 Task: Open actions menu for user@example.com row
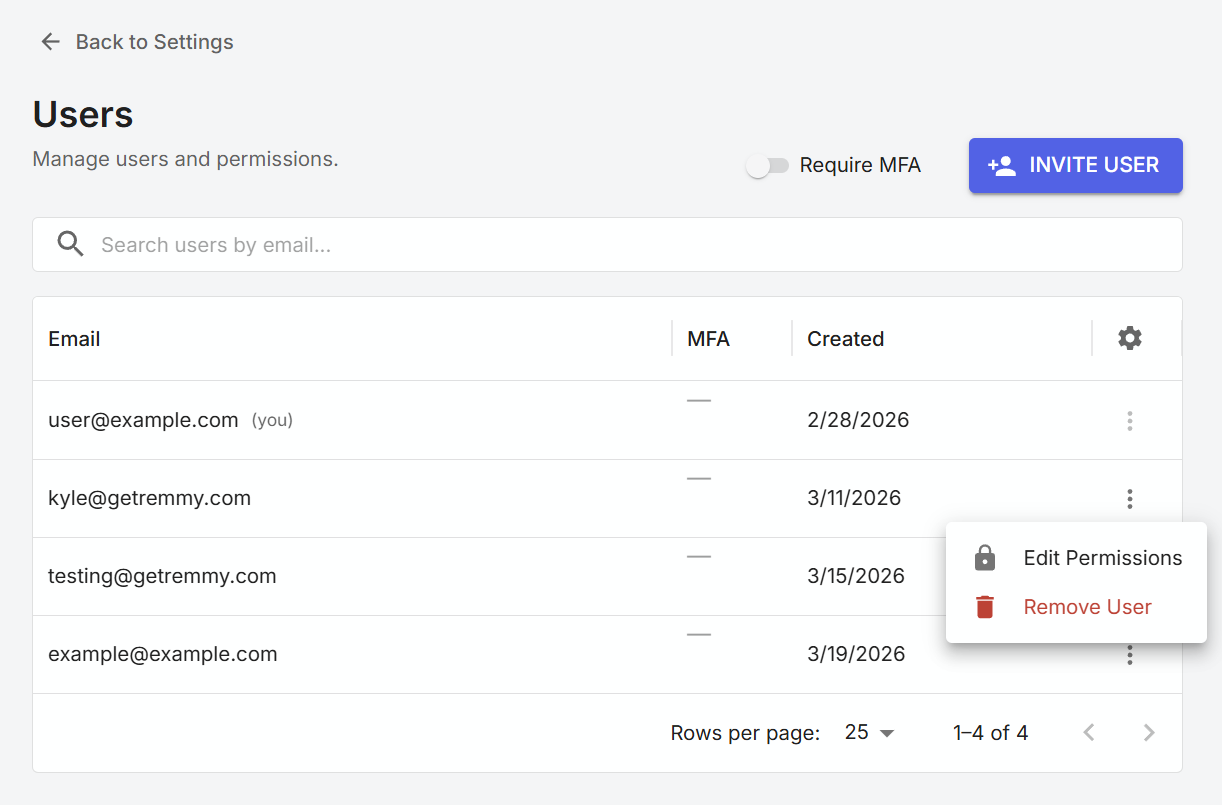point(1129,420)
